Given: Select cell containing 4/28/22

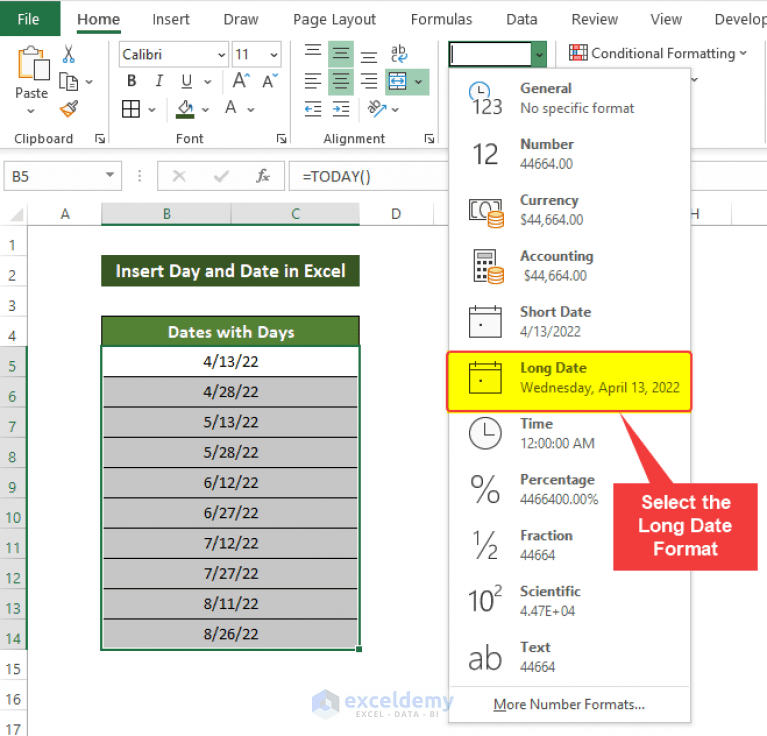Looking at the screenshot, I should 230,392.
